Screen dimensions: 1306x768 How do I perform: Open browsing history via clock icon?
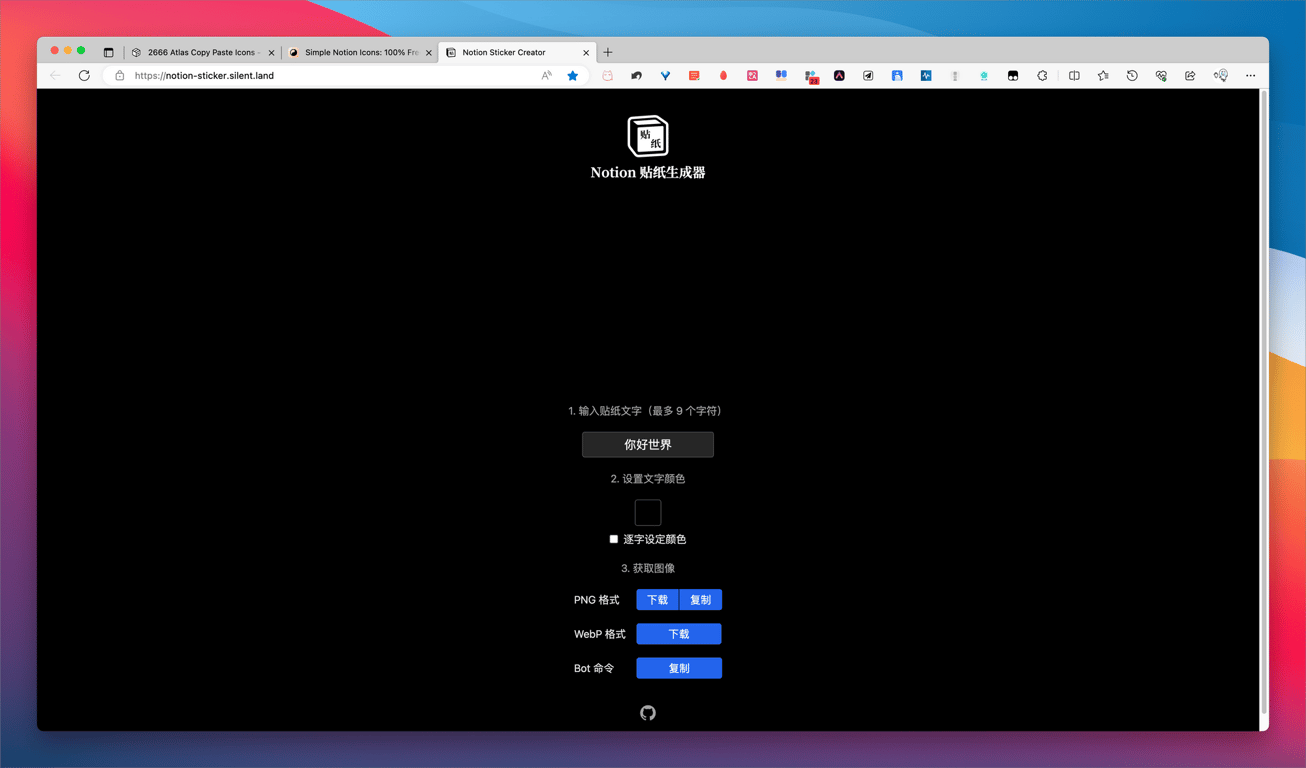pyautogui.click(x=1131, y=75)
